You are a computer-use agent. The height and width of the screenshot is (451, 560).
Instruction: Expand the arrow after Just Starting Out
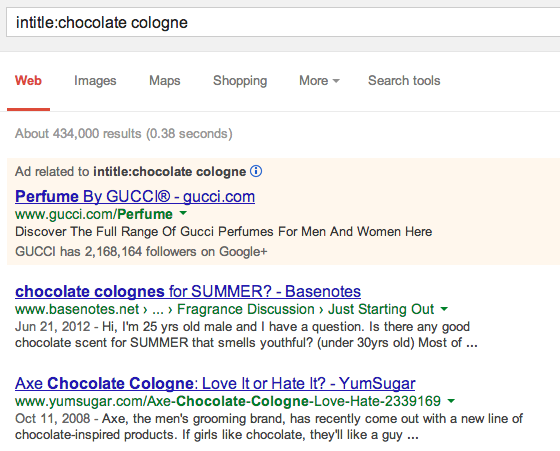(444, 309)
